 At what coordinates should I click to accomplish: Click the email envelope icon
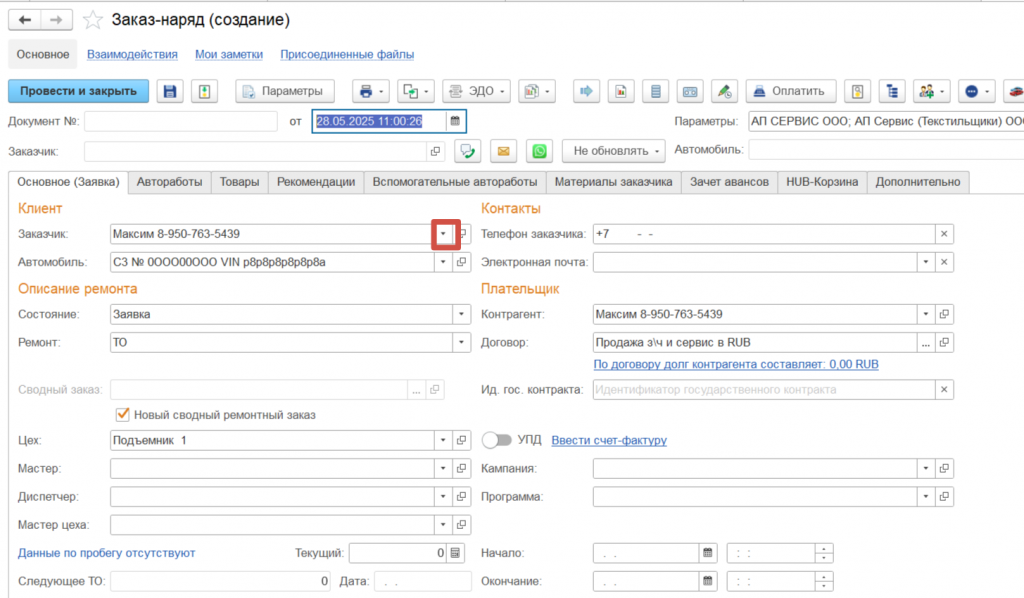point(503,151)
